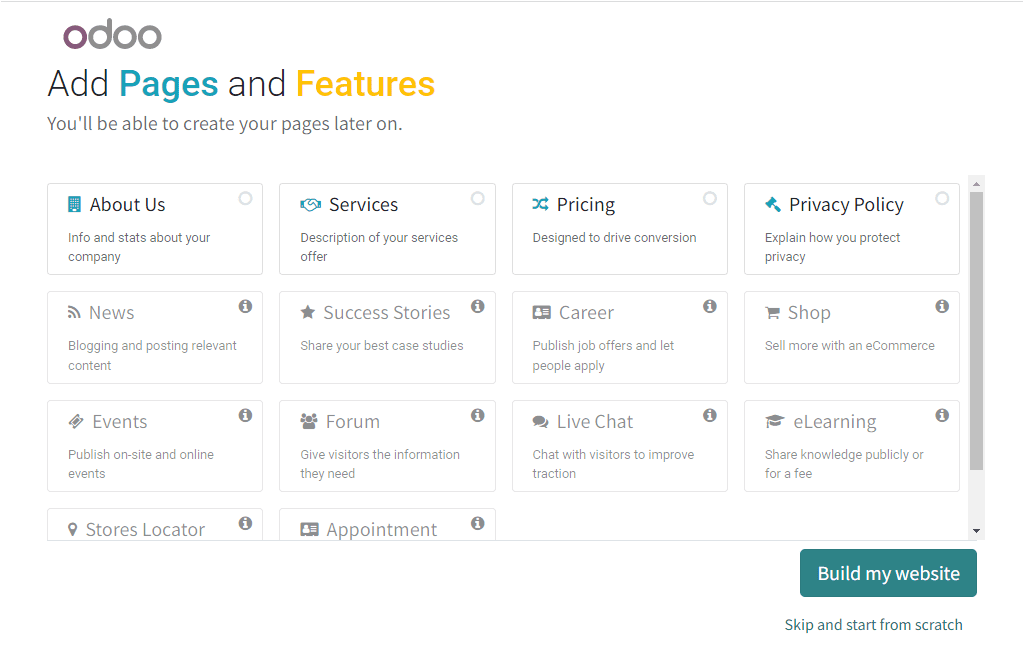Click the Shop cart icon
The image size is (1024, 651).
(772, 312)
